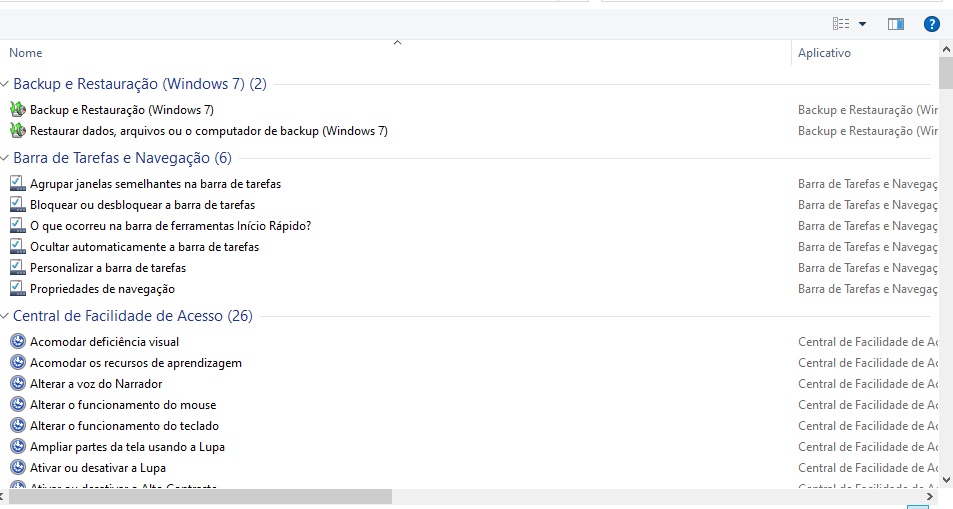The height and width of the screenshot is (509, 953).
Task: Toggle the preview pane icon
Action: (896, 24)
